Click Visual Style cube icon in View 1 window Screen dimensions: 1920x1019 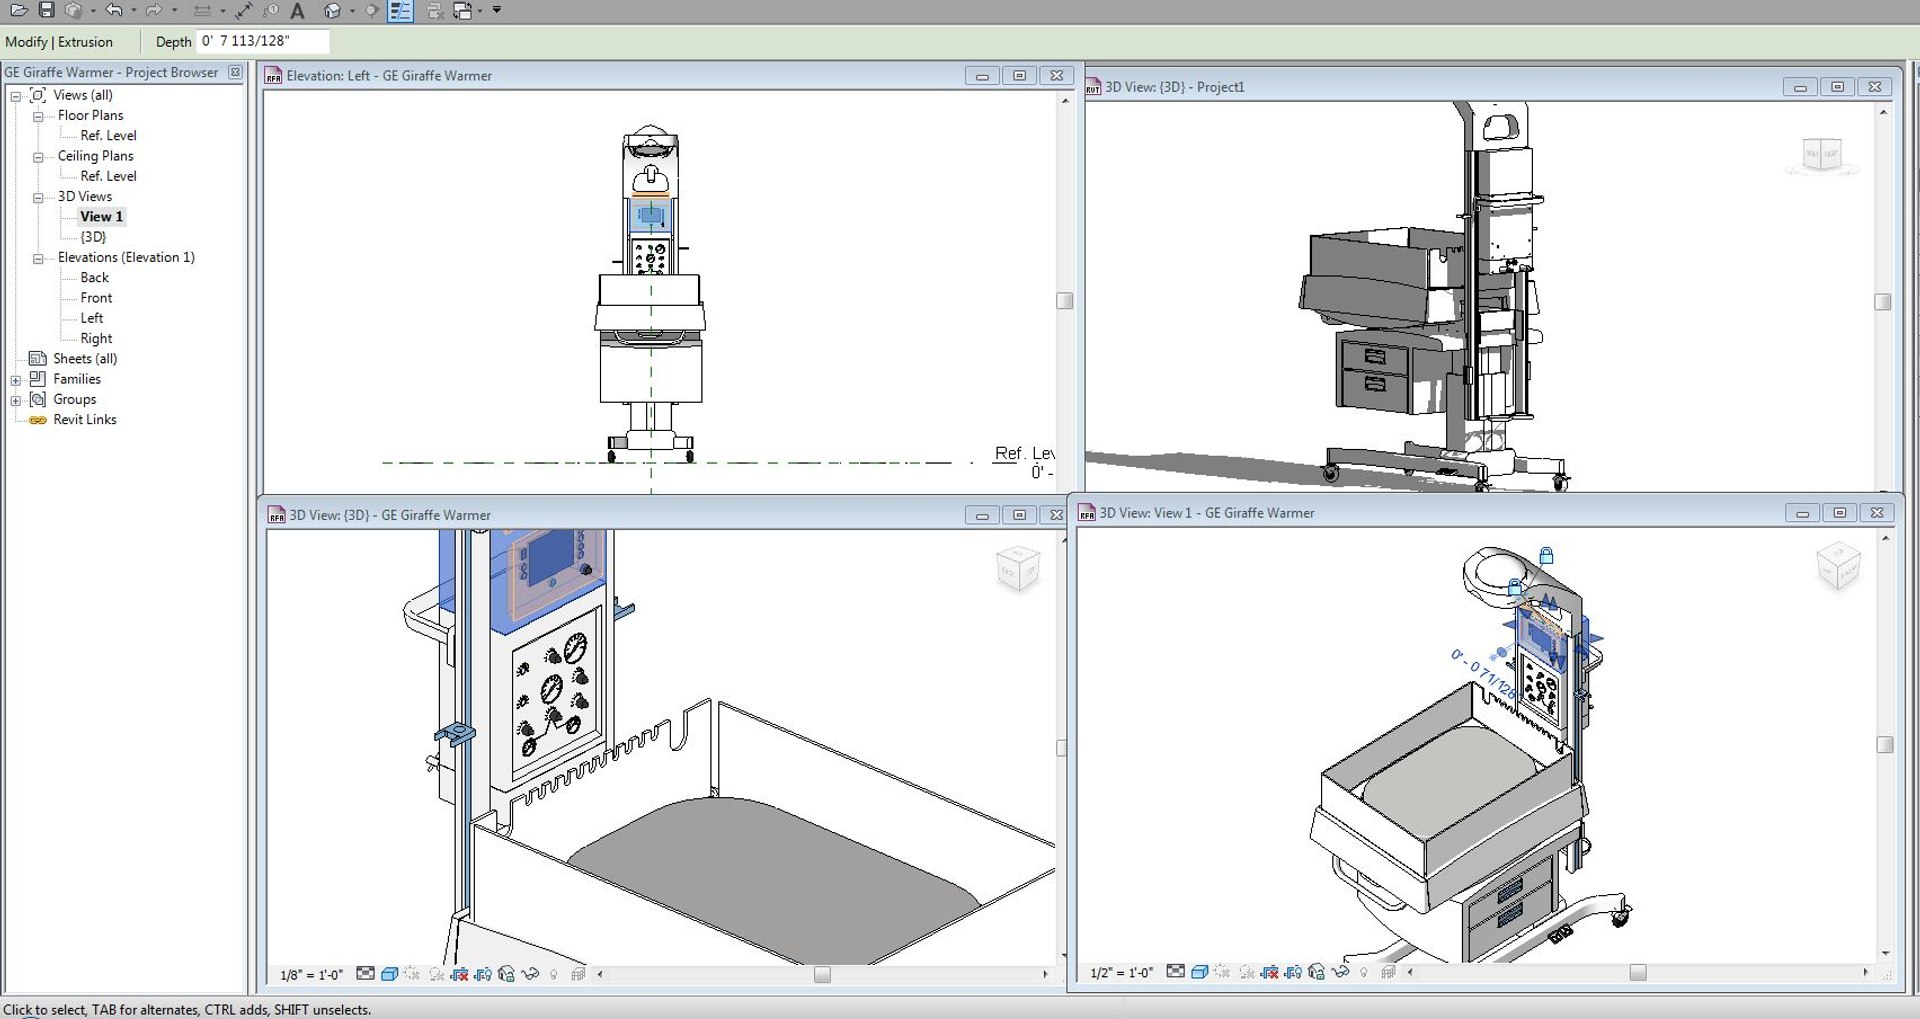(x=1199, y=973)
